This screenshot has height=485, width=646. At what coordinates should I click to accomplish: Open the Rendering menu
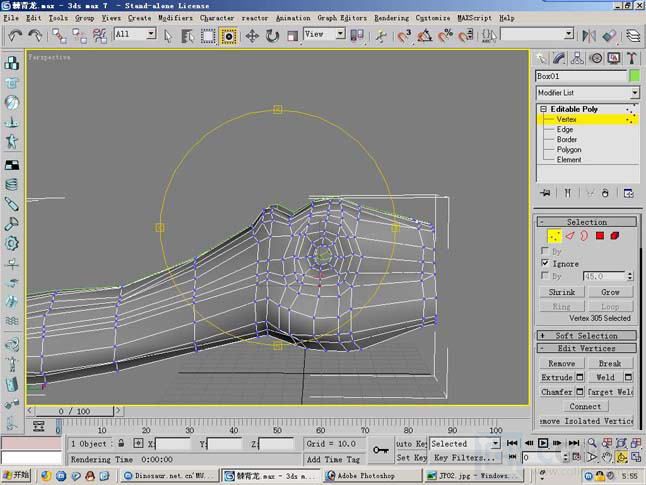pos(391,18)
